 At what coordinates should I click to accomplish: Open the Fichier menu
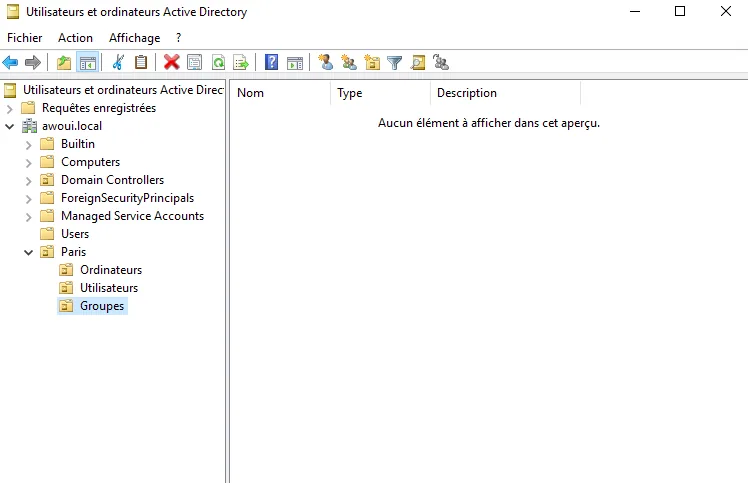coord(25,38)
